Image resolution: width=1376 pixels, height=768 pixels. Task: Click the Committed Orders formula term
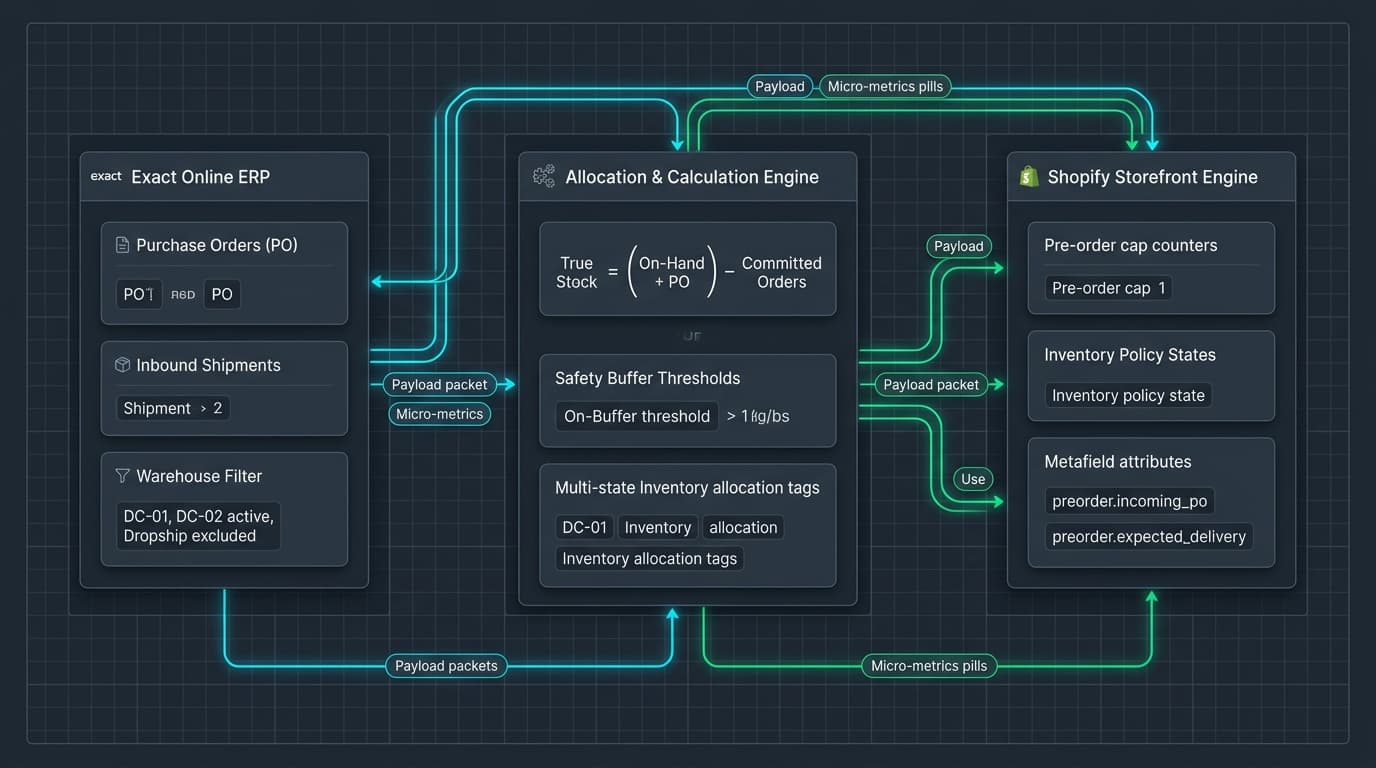coord(781,272)
